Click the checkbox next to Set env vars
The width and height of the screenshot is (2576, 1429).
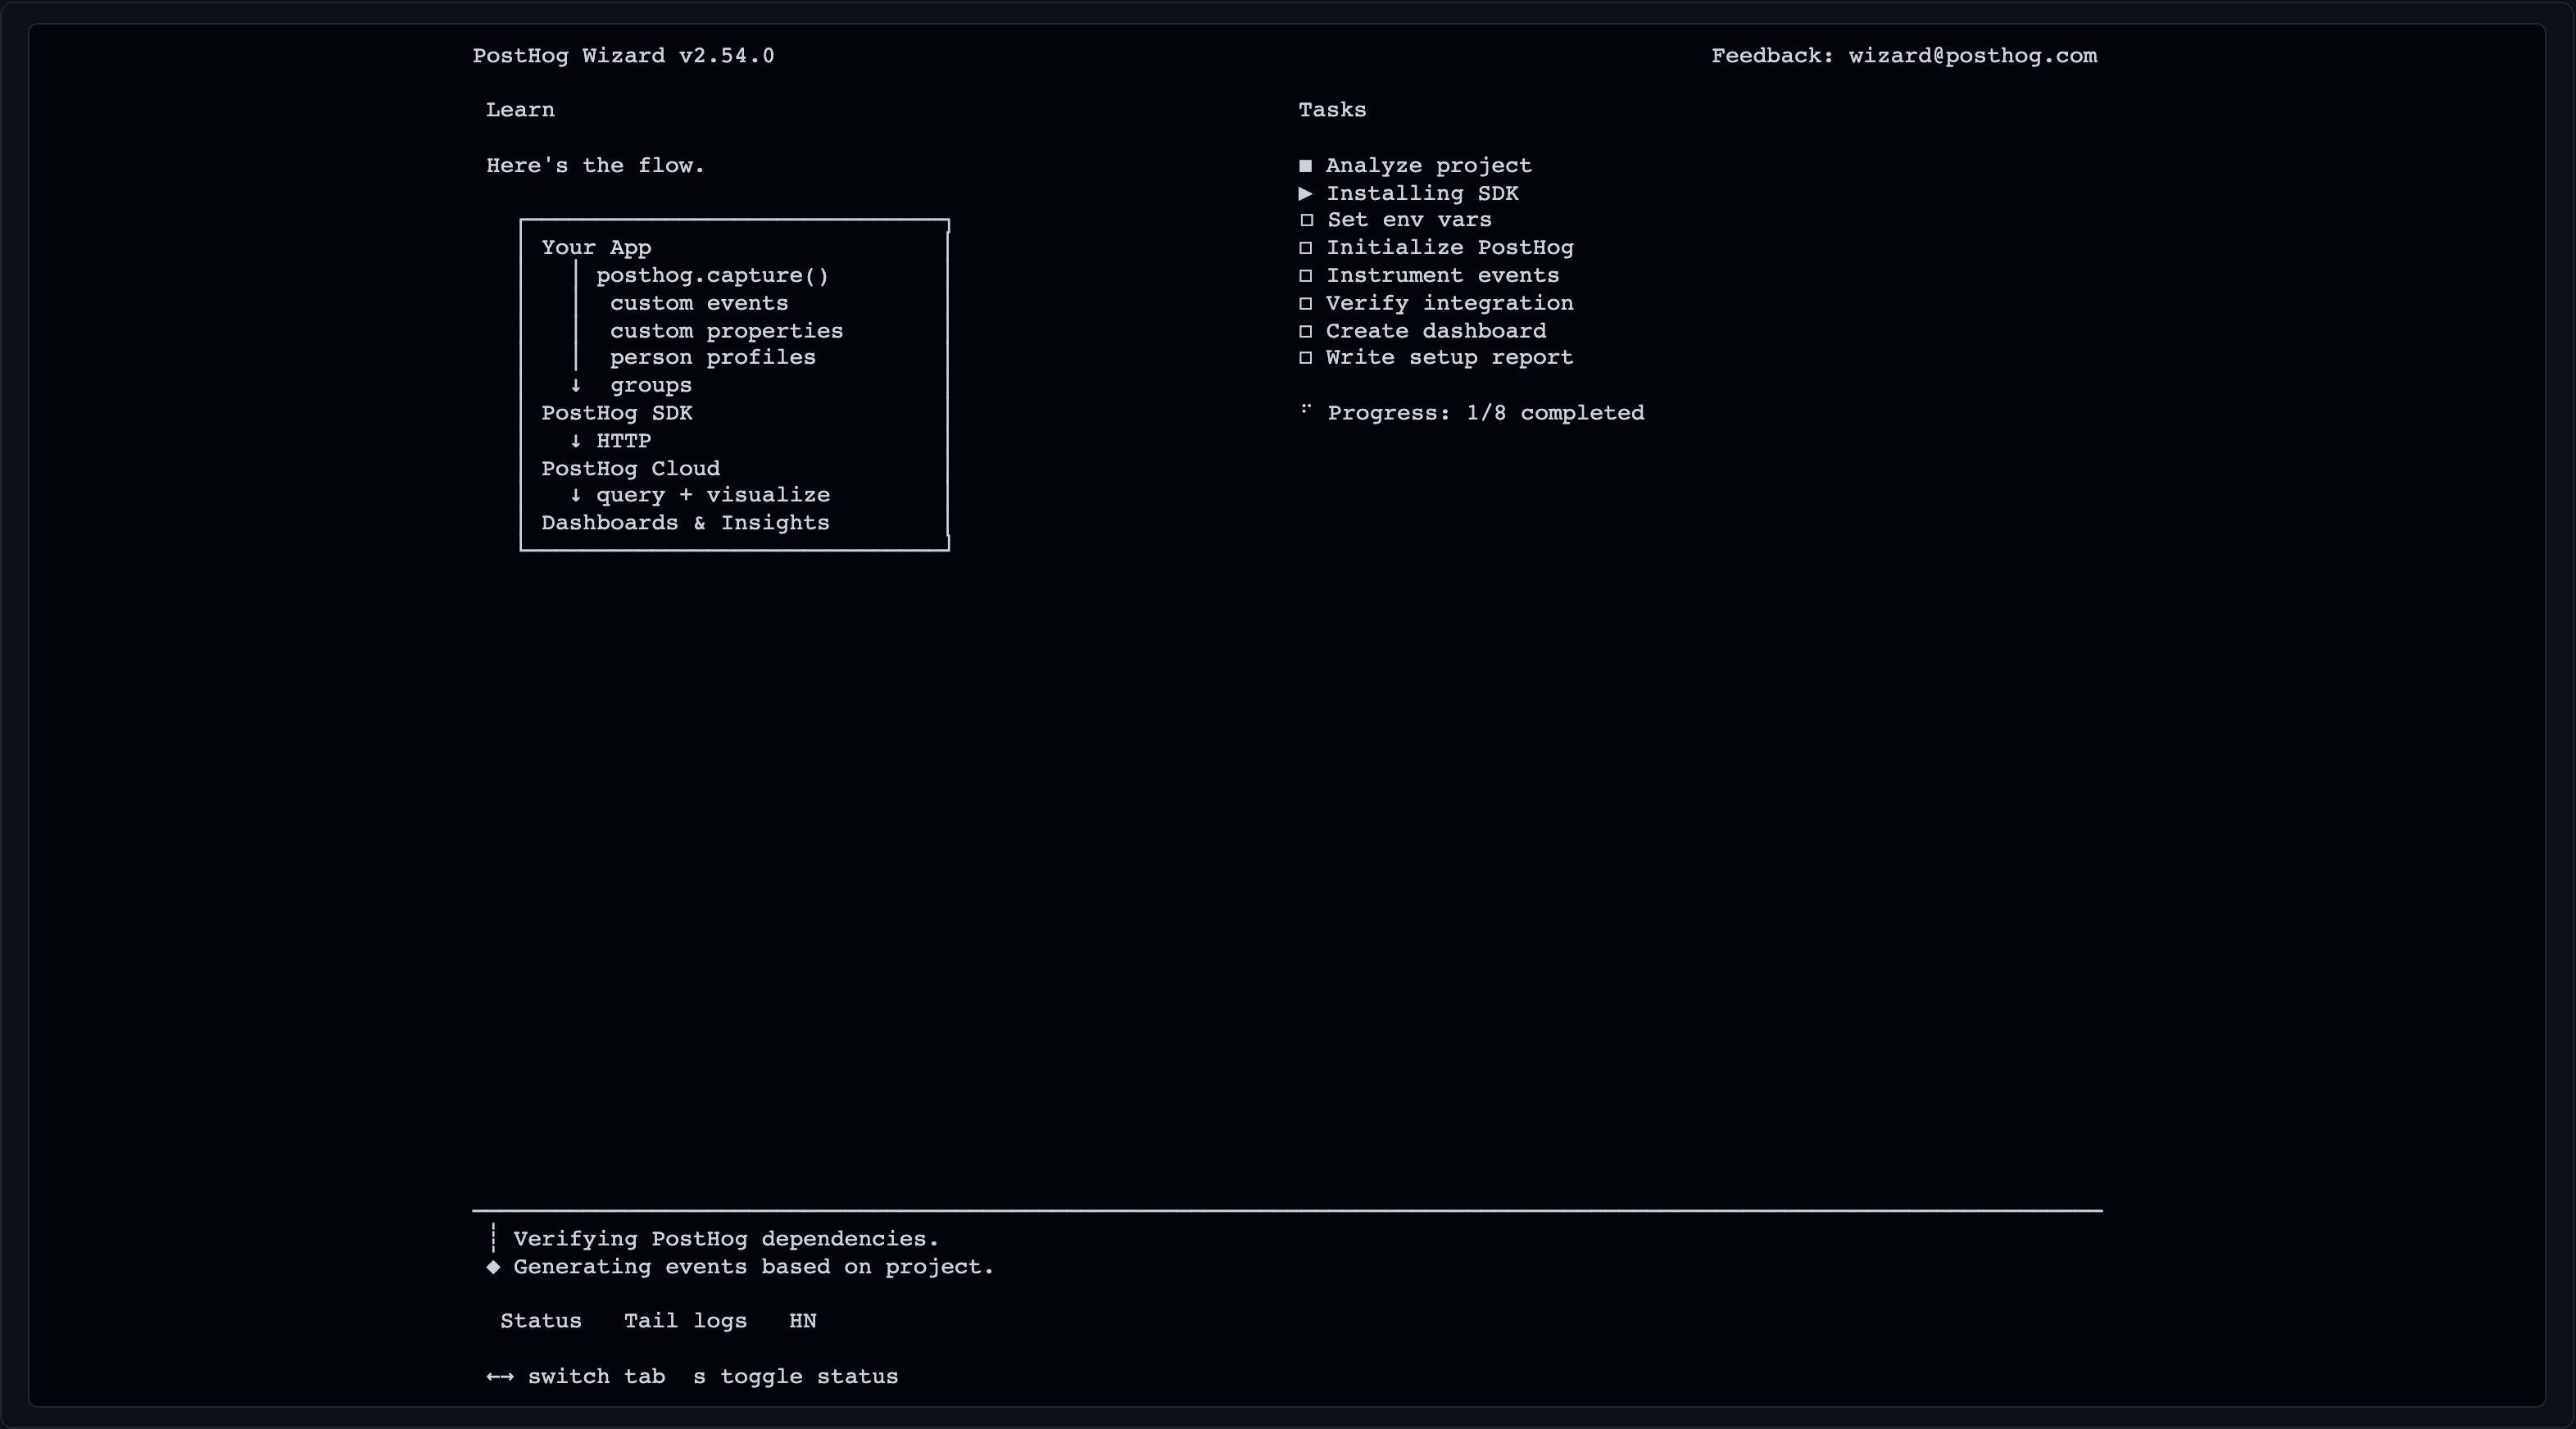click(x=1306, y=220)
